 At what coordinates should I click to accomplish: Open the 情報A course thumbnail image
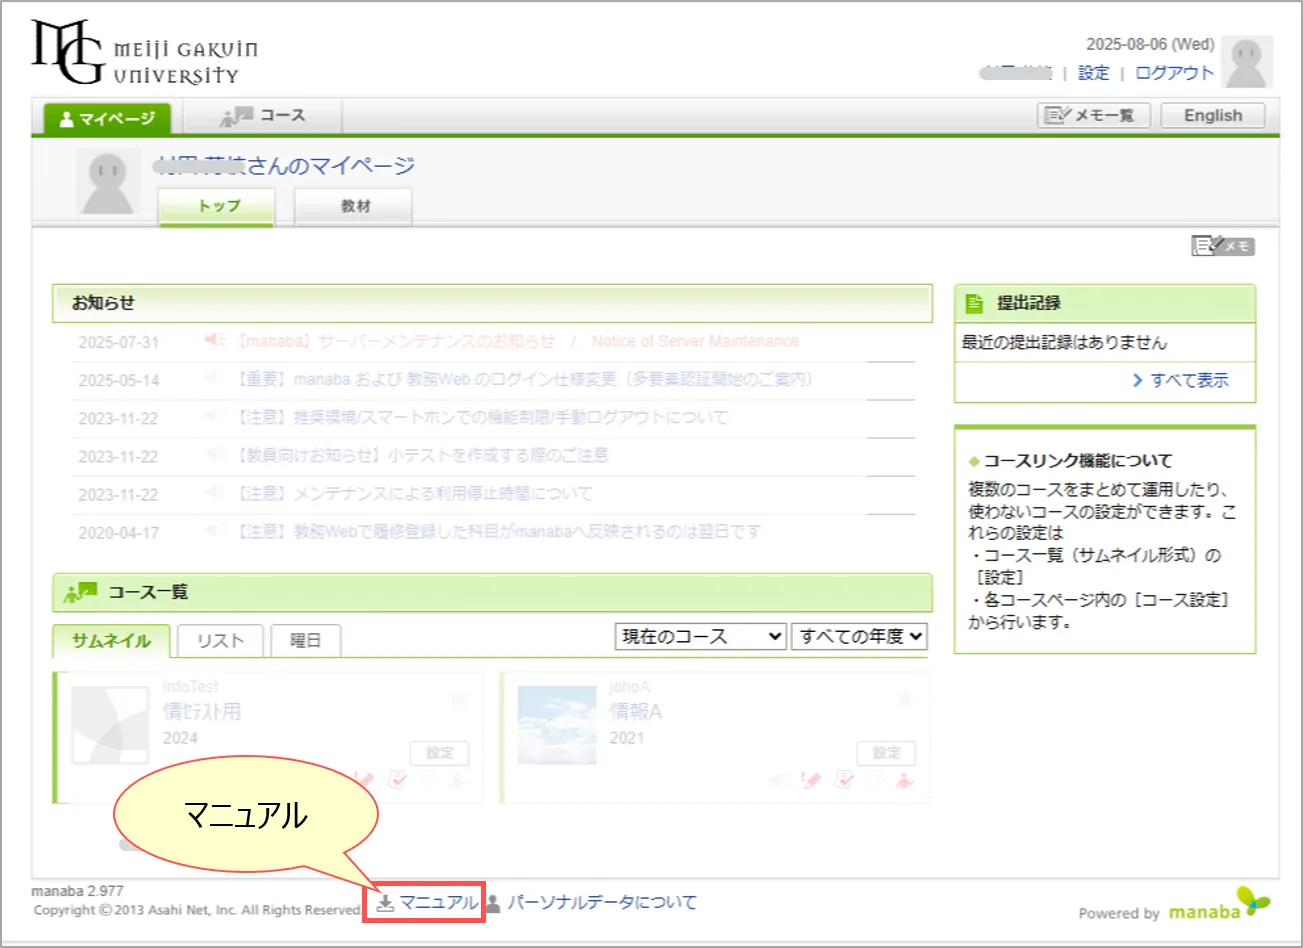coord(557,726)
